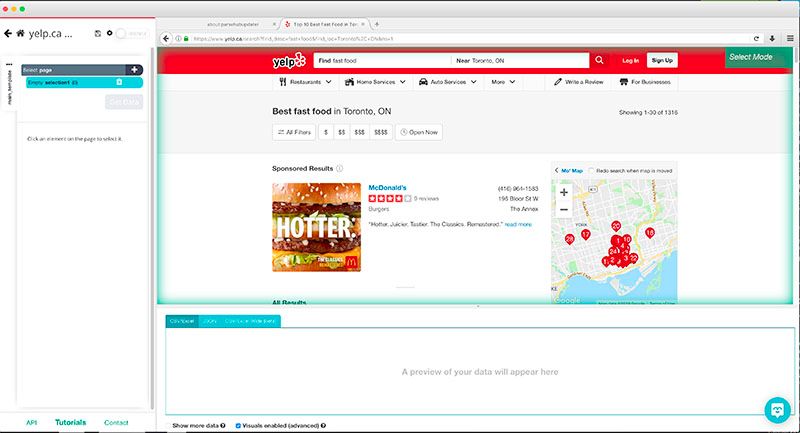Toggle the $$$ price filter
The width and height of the screenshot is (800, 433).
click(359, 132)
